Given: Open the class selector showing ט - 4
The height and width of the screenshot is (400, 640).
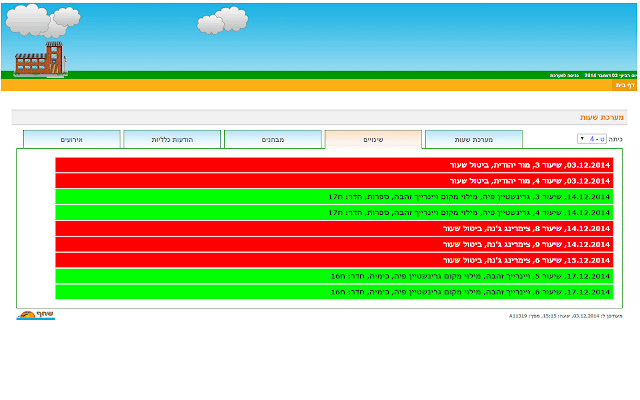Looking at the screenshot, I should click(x=592, y=139).
